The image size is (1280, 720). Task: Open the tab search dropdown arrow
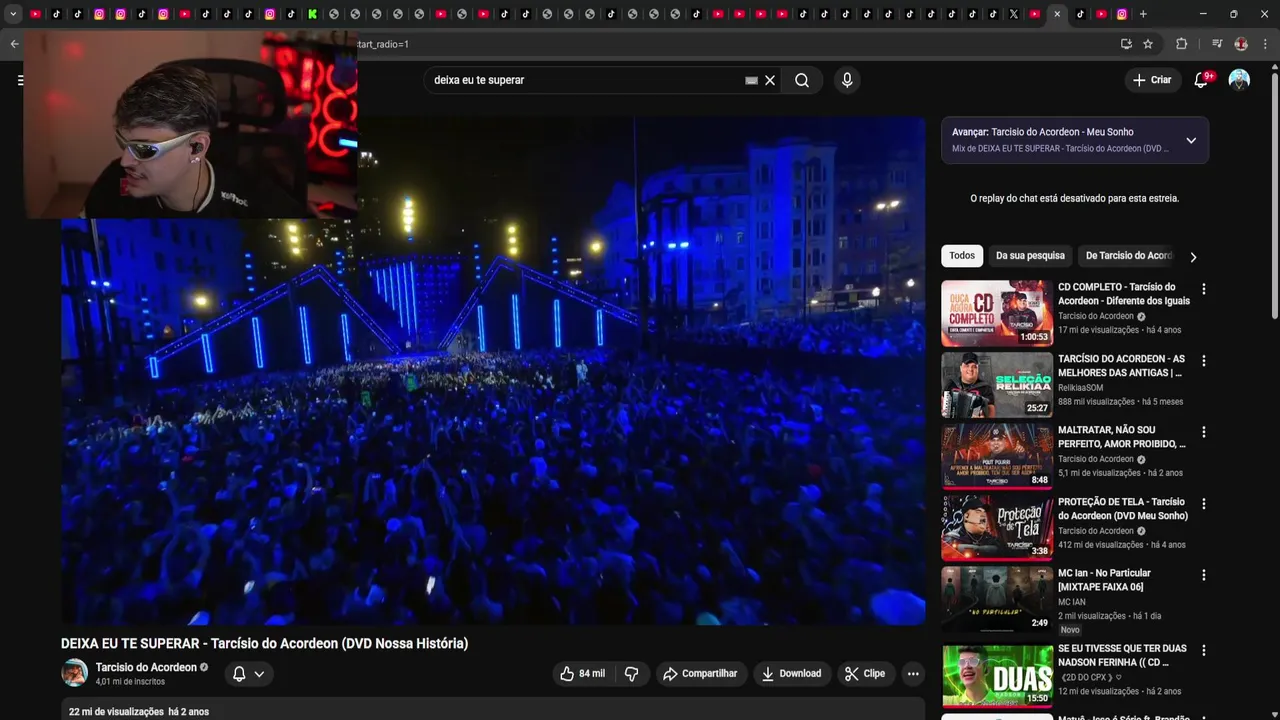(x=13, y=14)
